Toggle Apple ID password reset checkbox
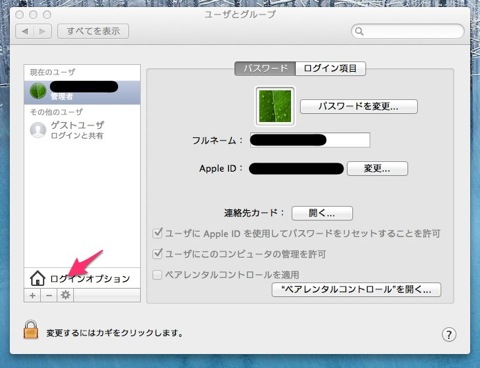 157,233
